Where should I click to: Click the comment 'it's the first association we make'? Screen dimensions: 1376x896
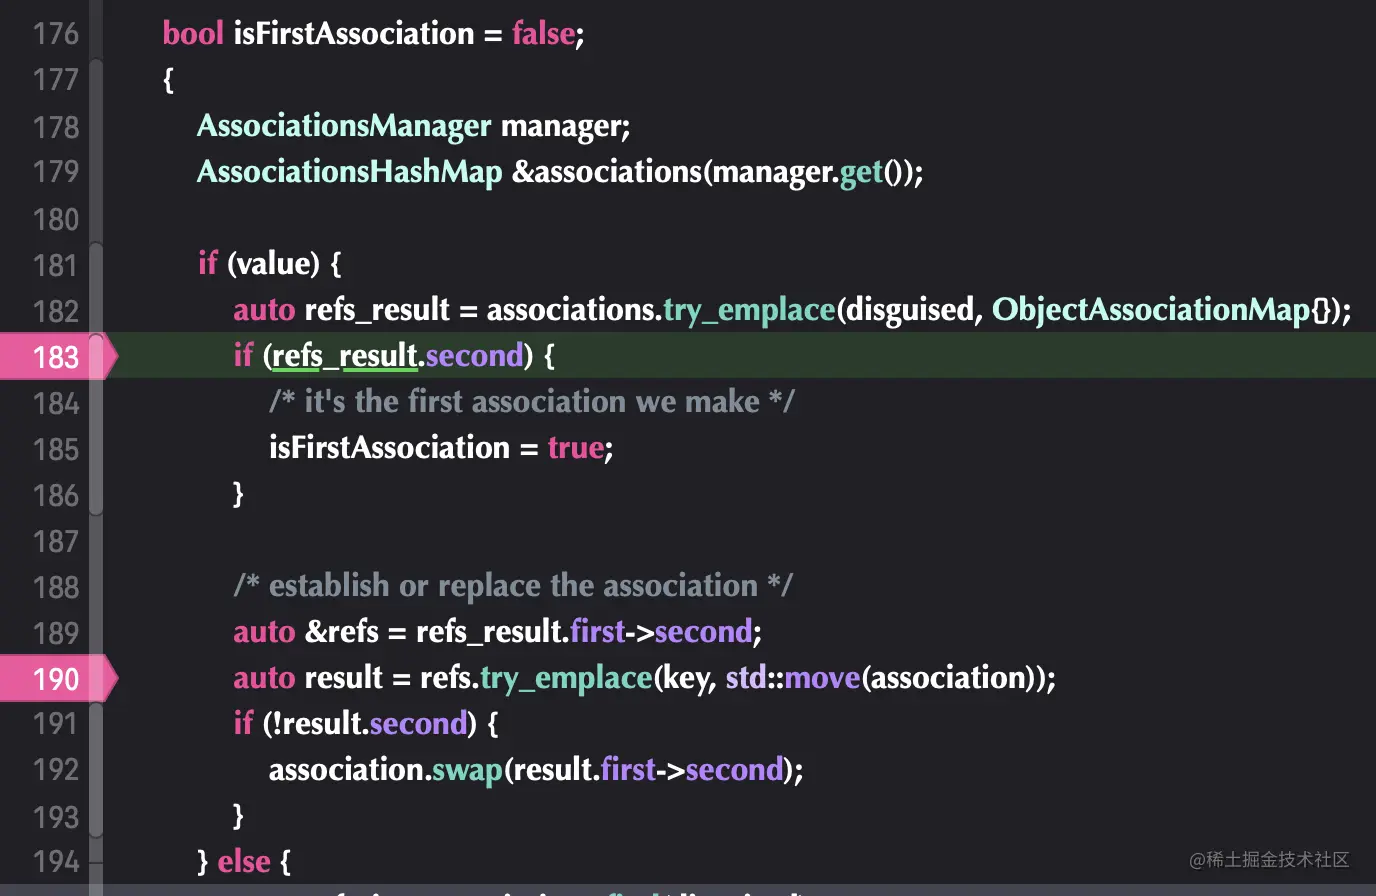[532, 402]
